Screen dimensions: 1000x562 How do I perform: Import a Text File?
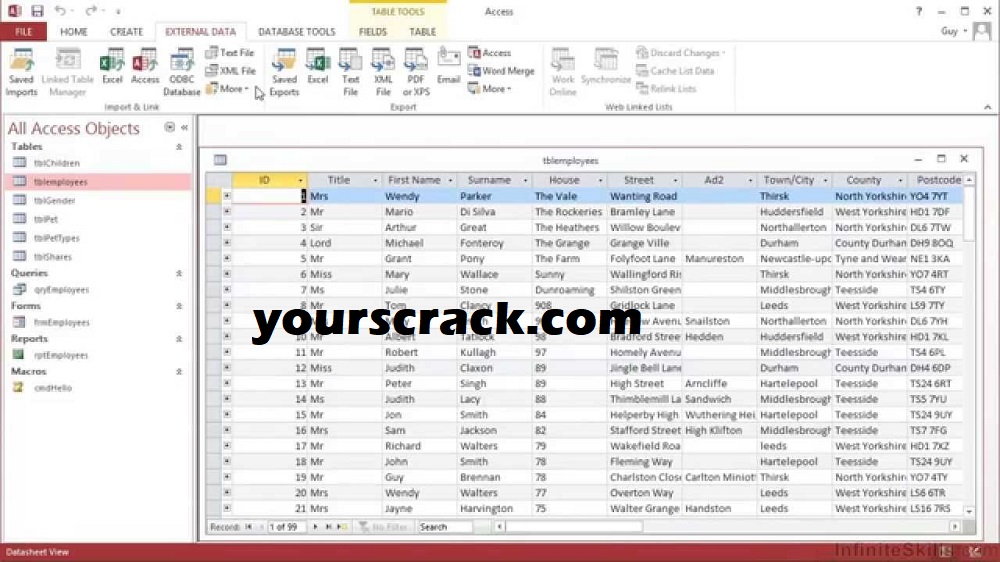230,53
